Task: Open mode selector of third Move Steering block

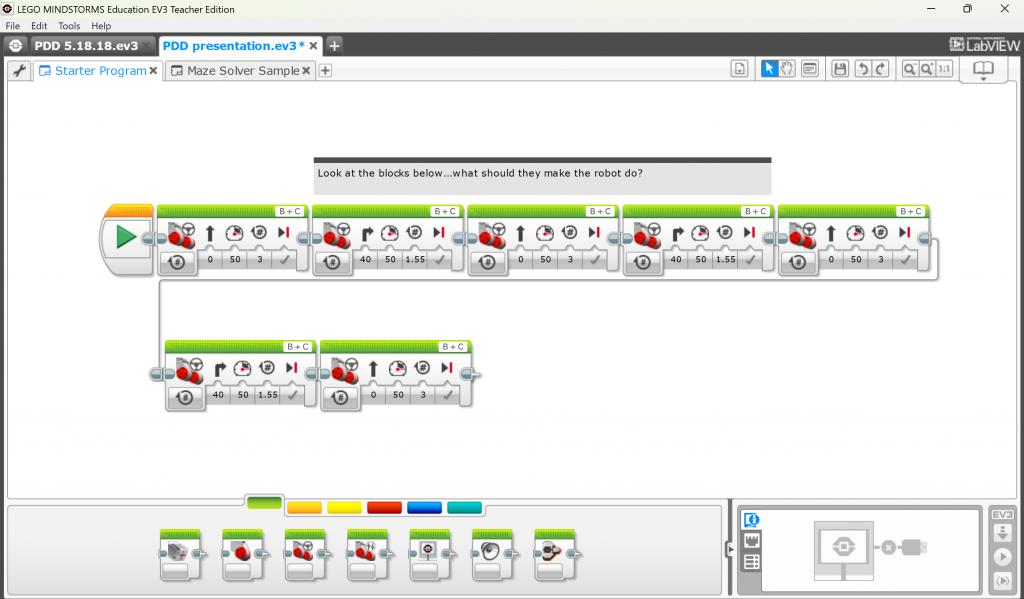Action: click(488, 263)
